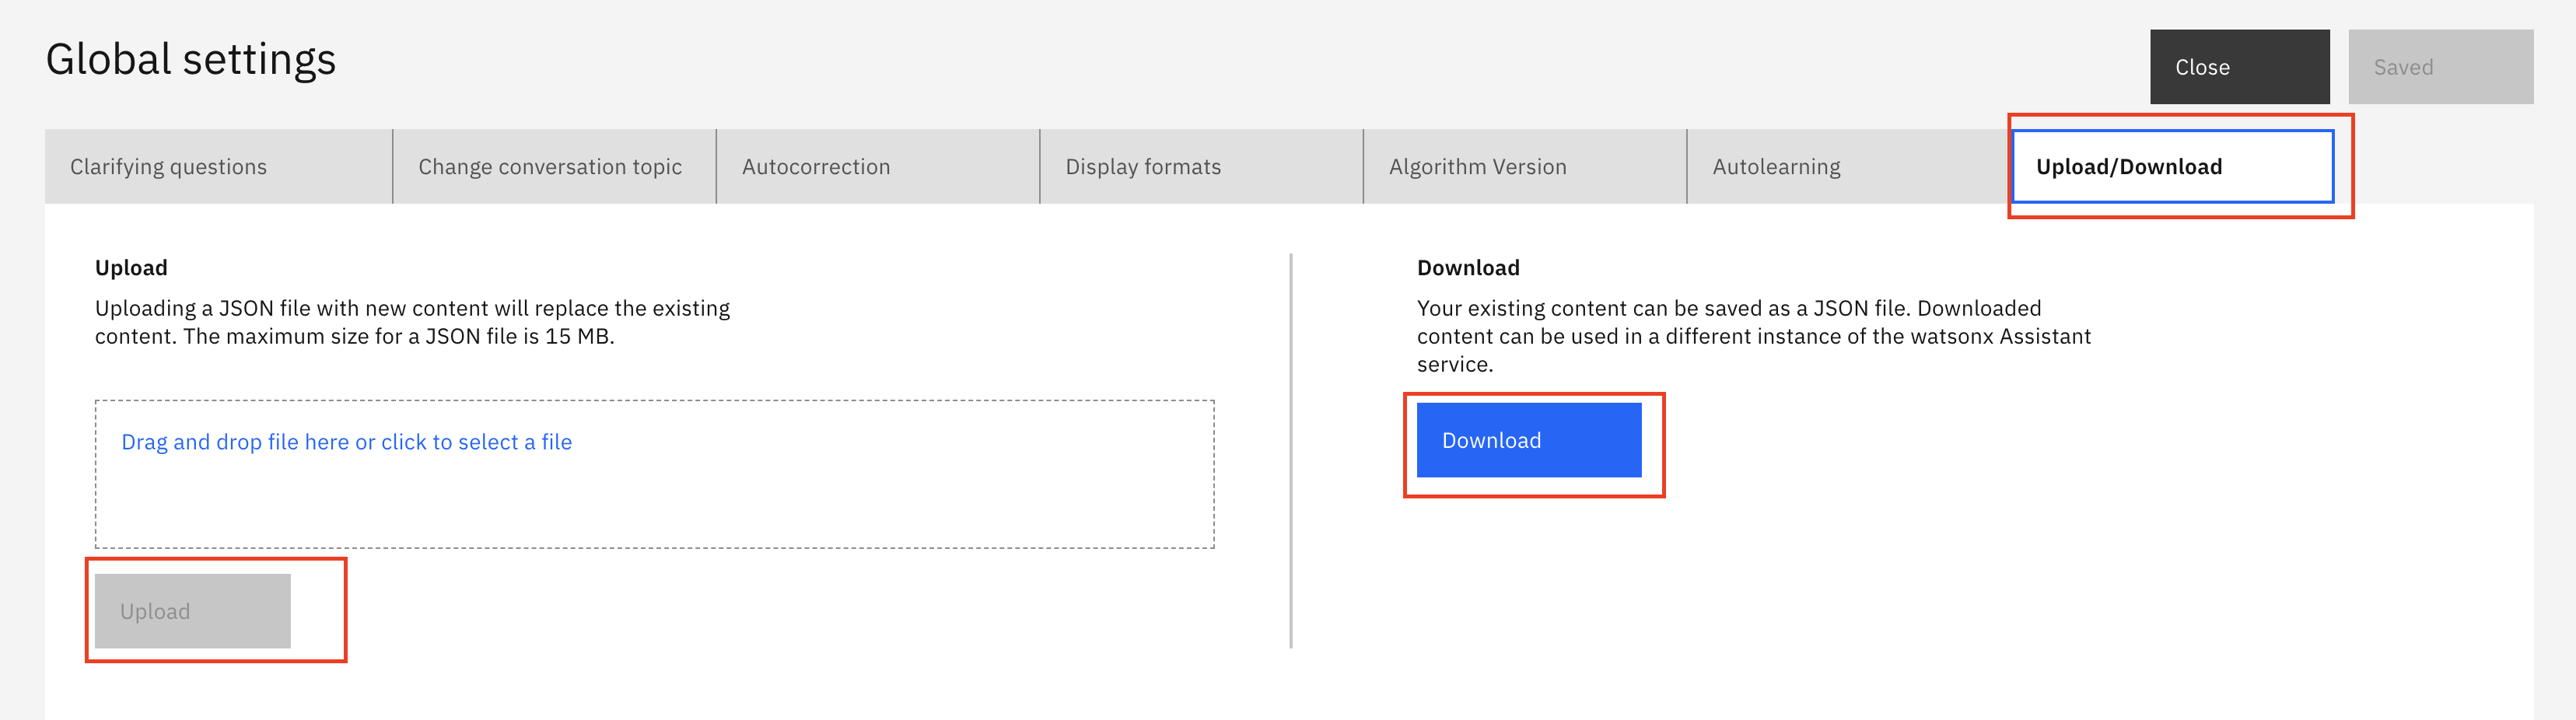Open the Algorithm Version tab
This screenshot has width=2576, height=720.
(x=1524, y=167)
